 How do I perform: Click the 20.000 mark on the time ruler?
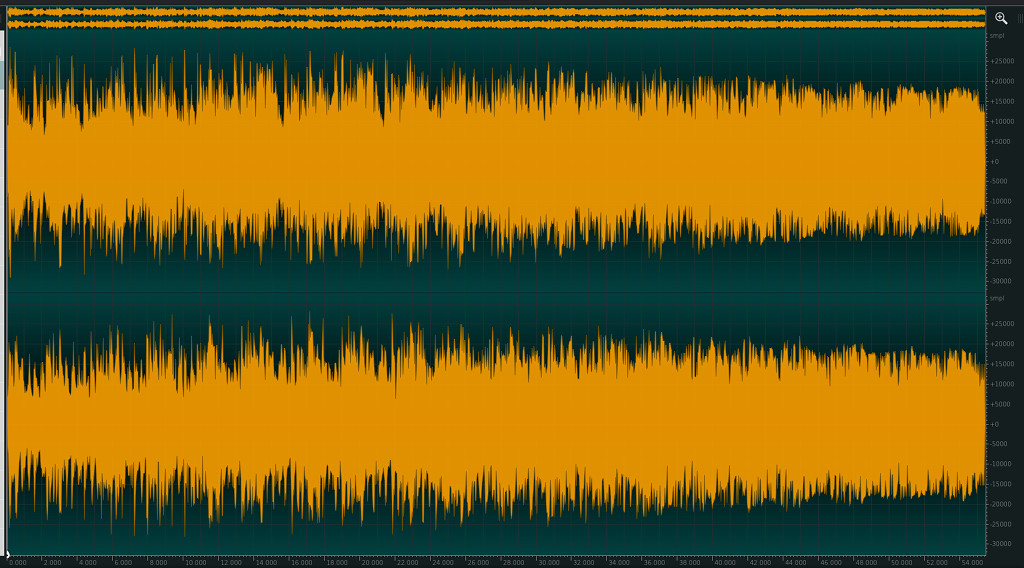click(x=372, y=562)
